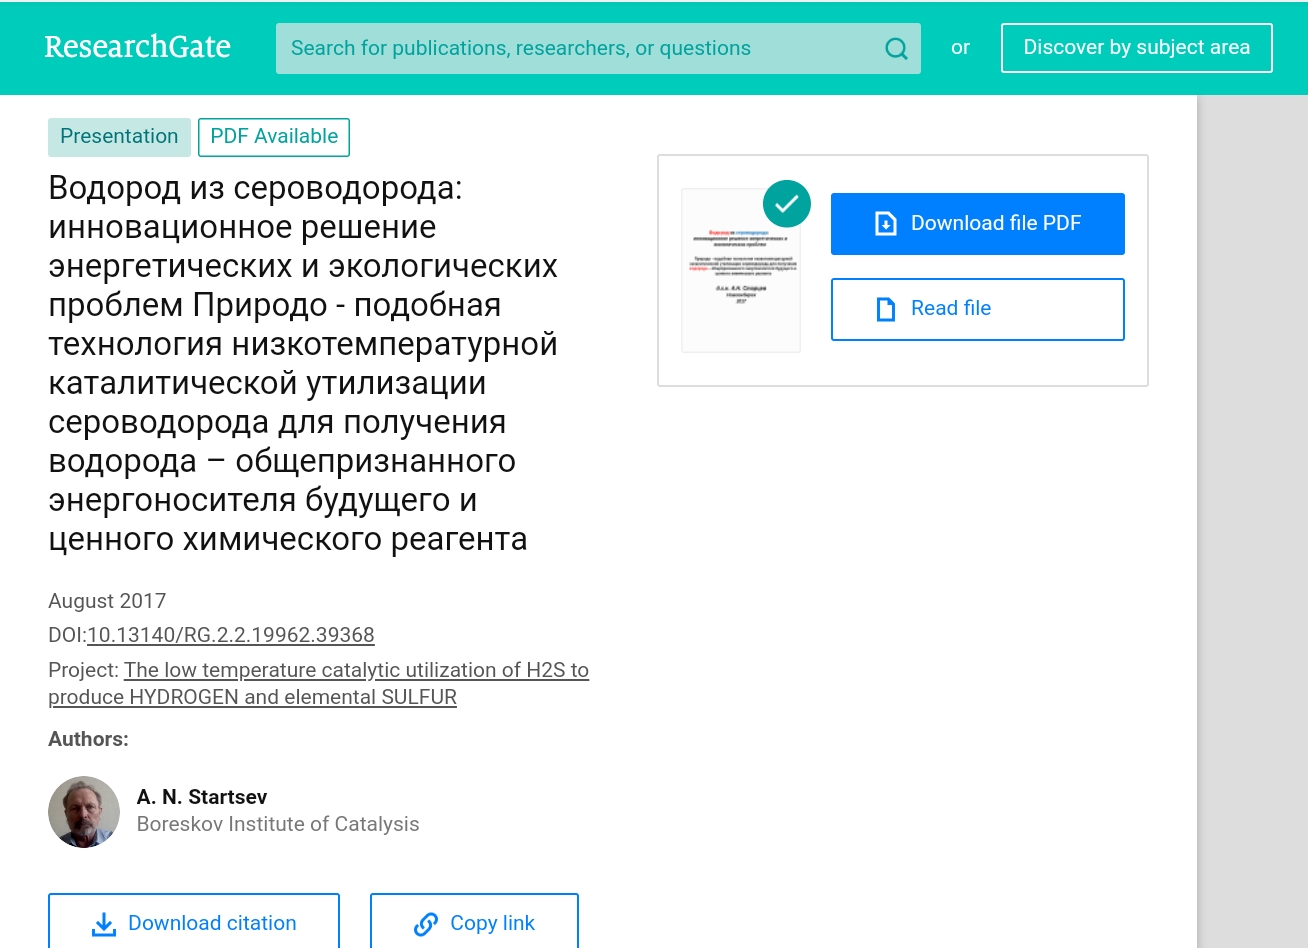This screenshot has height=948, width=1308.
Task: Open the A. N. Startsev author name link
Action: coord(202,797)
